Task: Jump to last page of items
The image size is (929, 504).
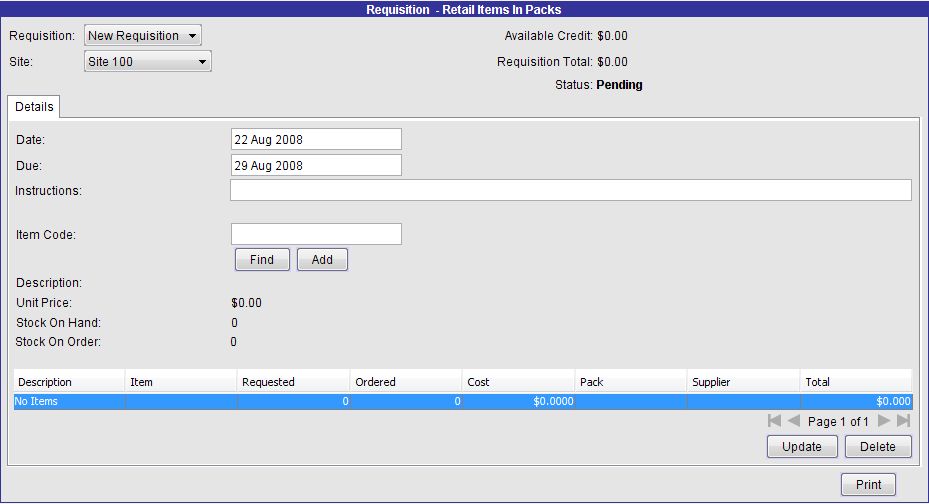Action: (x=903, y=421)
